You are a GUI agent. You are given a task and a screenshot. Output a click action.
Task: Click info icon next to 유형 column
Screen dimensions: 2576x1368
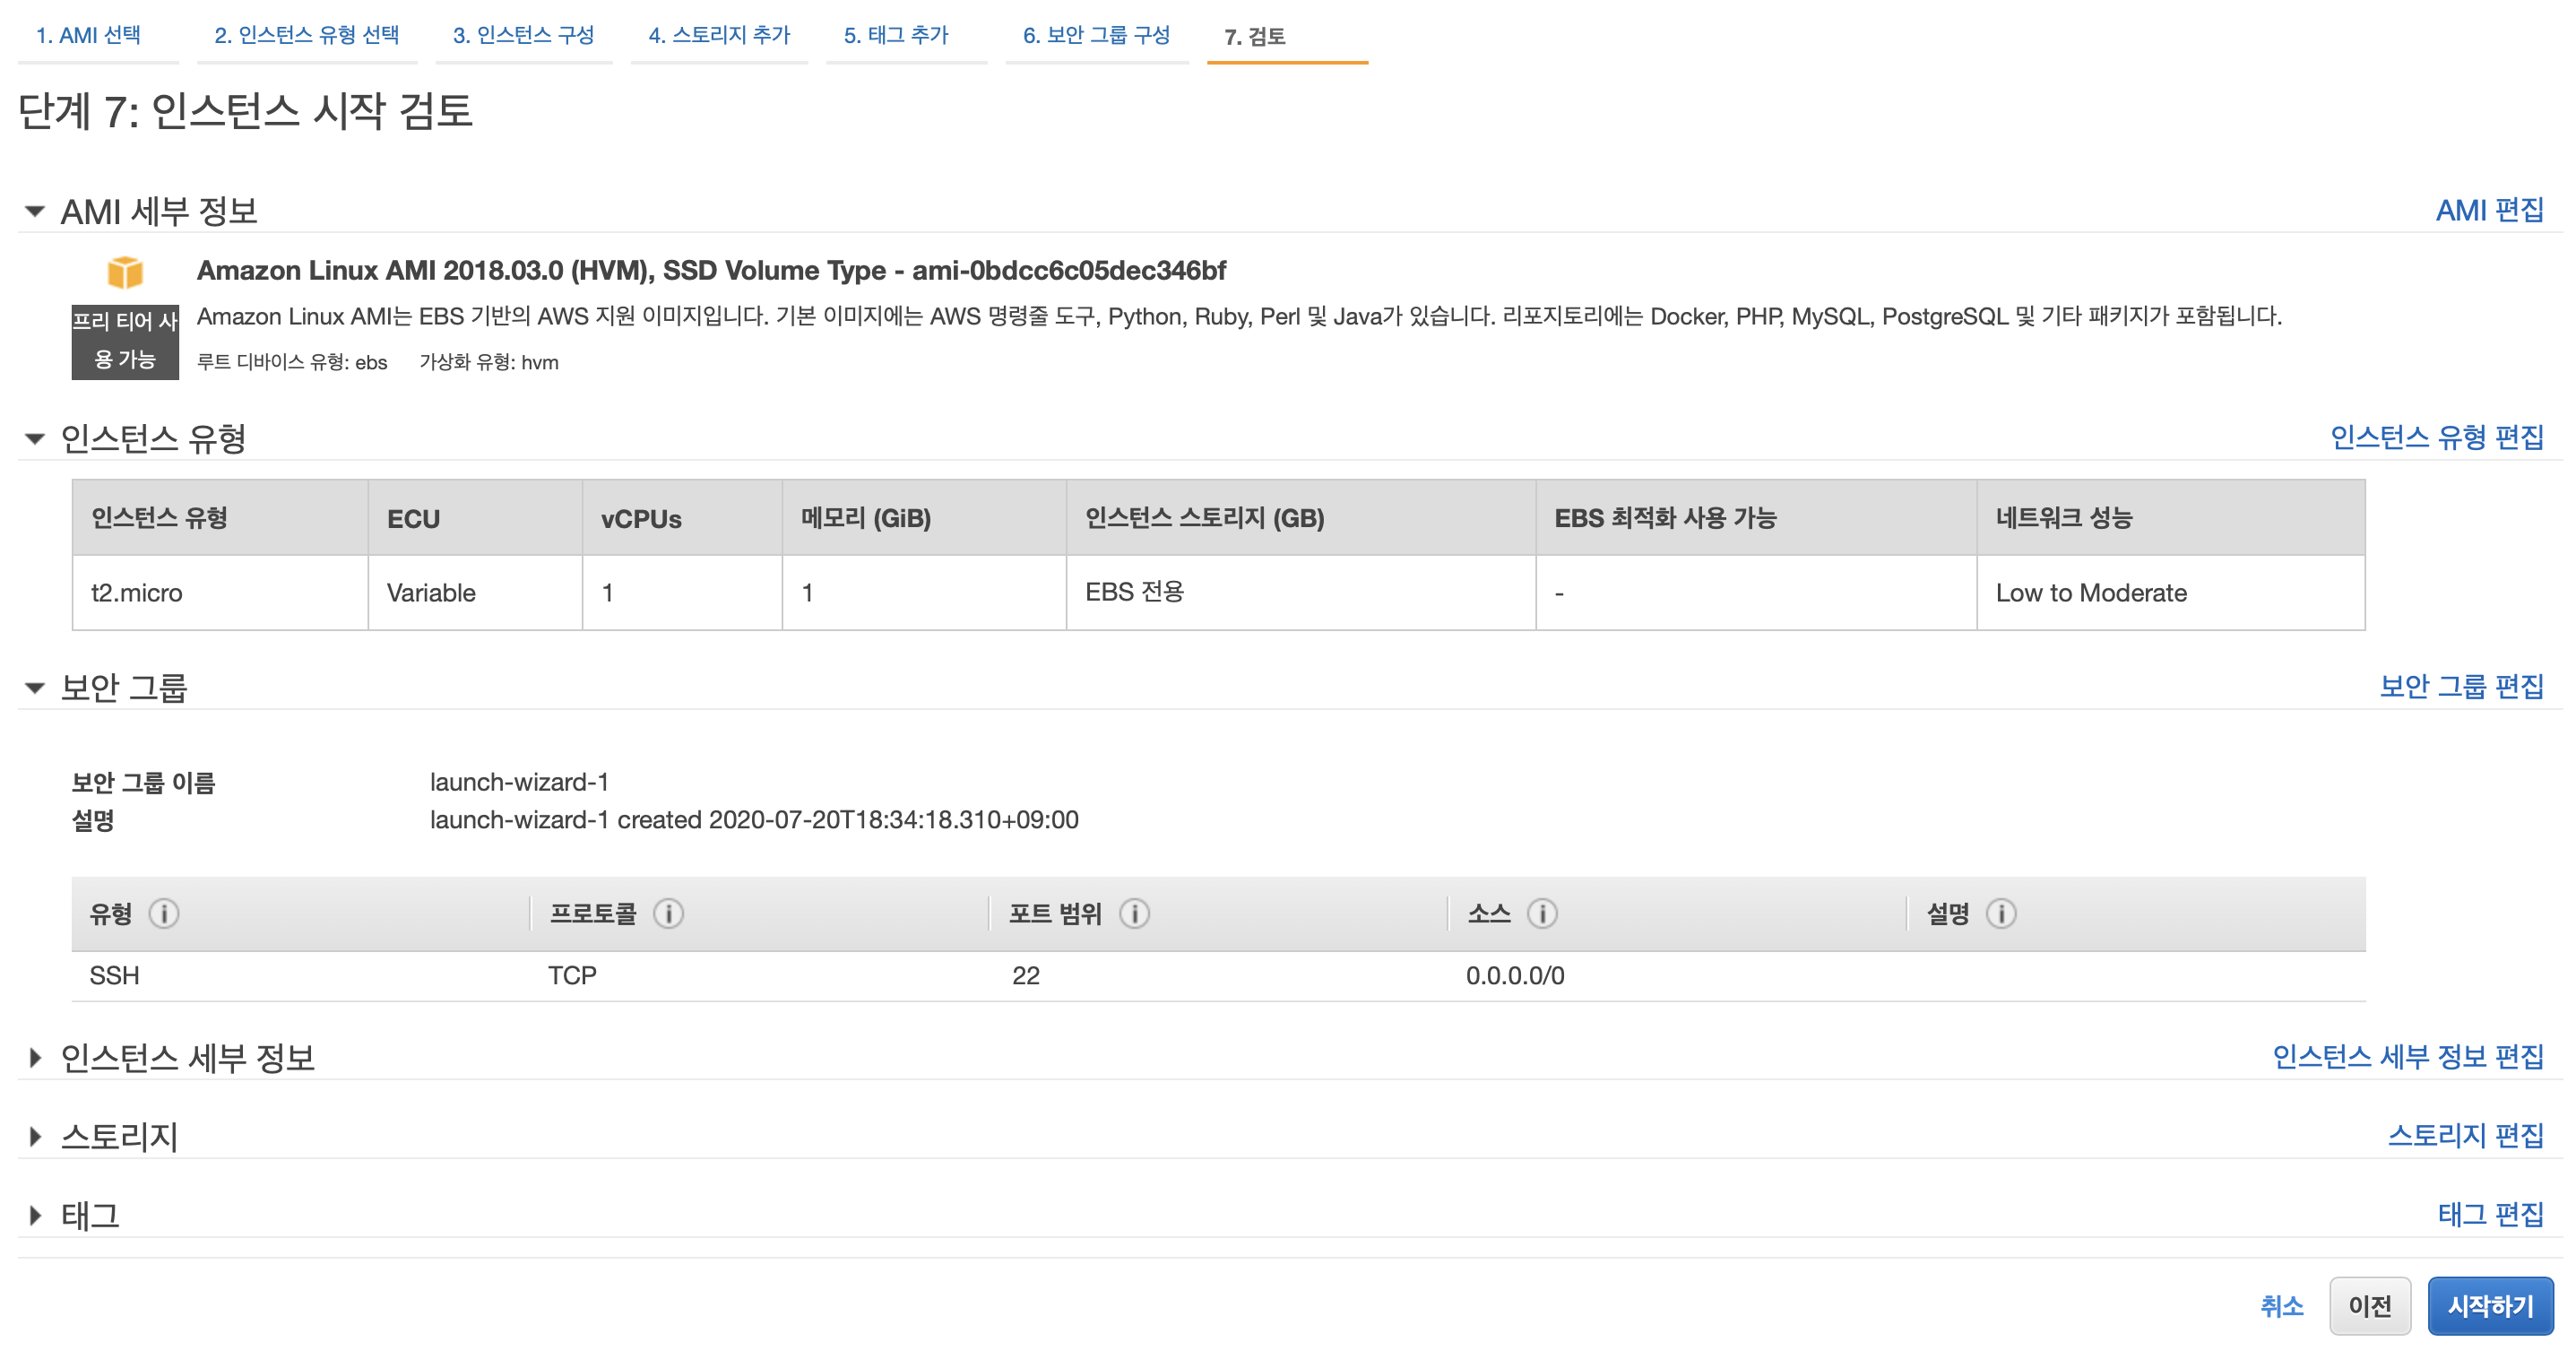point(164,913)
